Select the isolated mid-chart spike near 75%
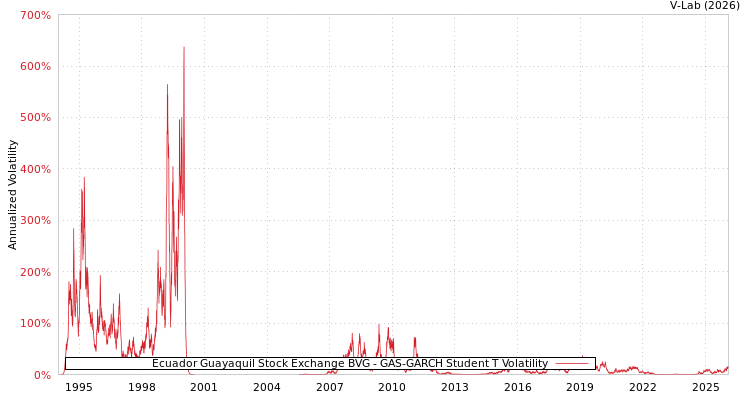Viewport: 750px width, 400px height. tap(414, 337)
